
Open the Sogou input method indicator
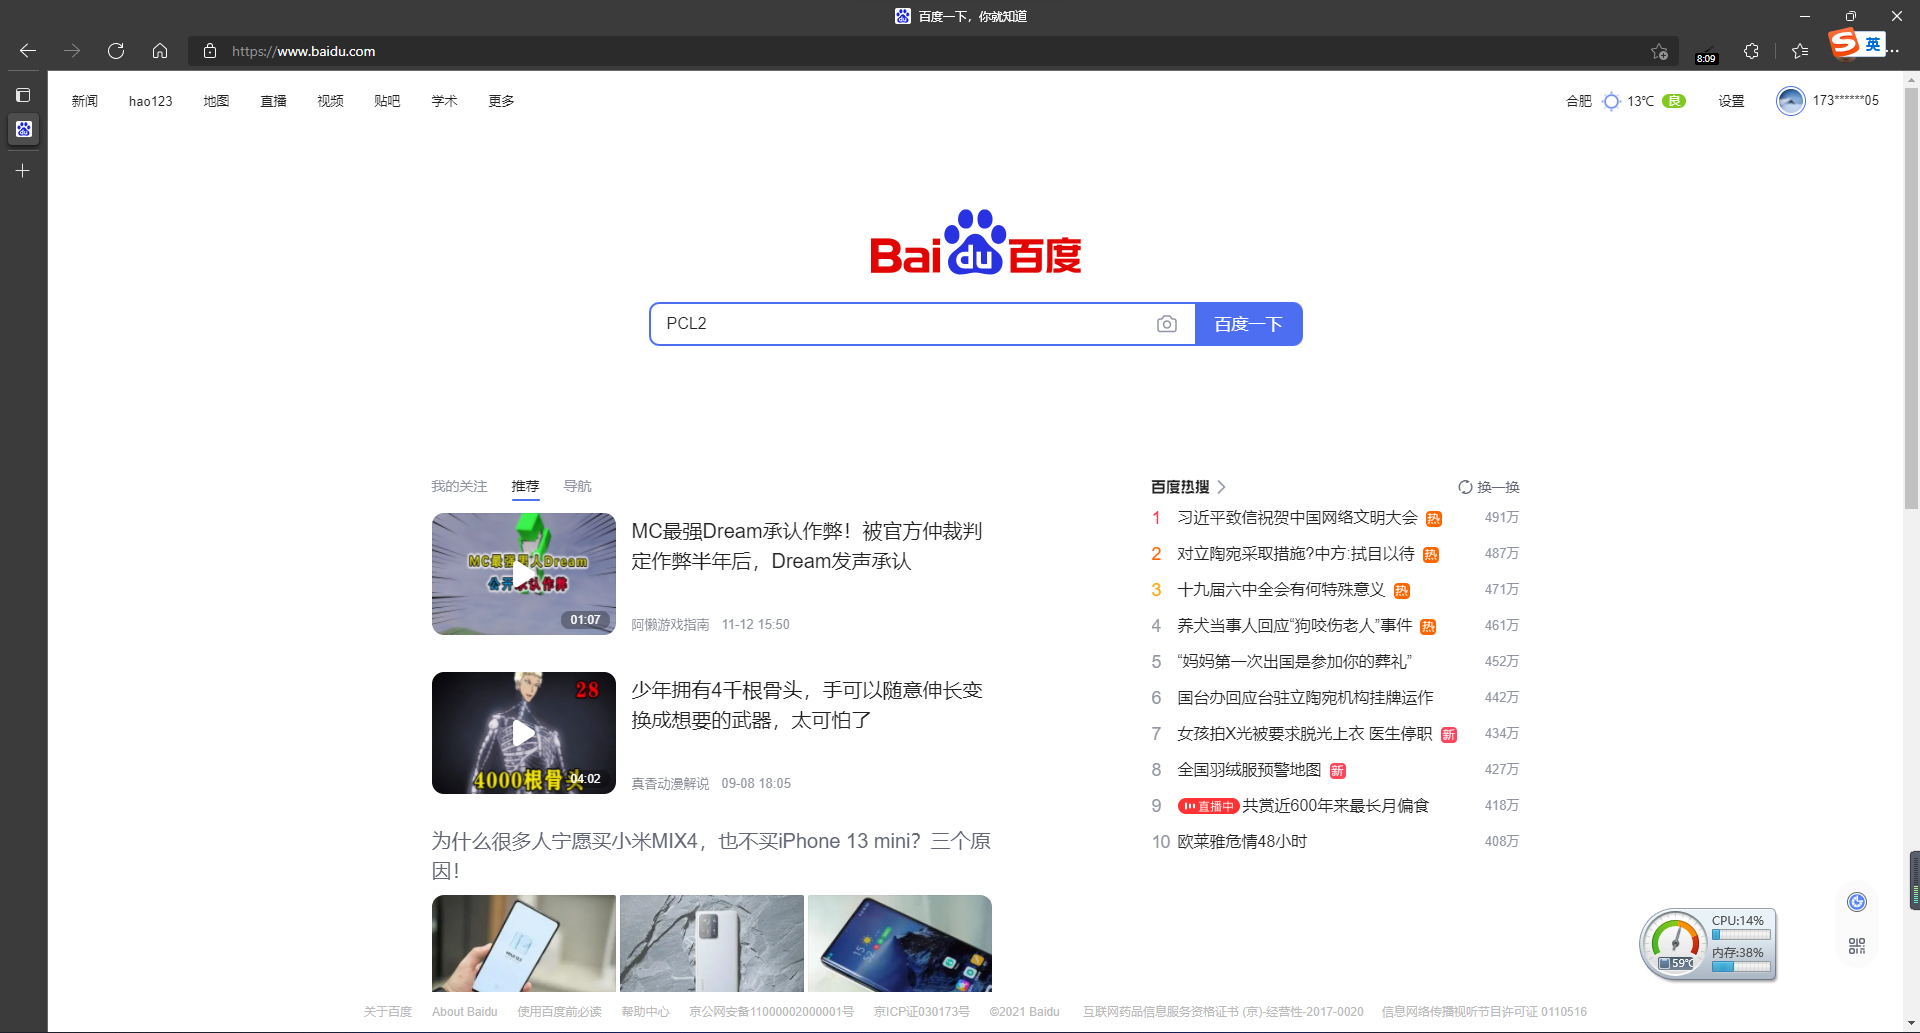pyautogui.click(x=1857, y=43)
